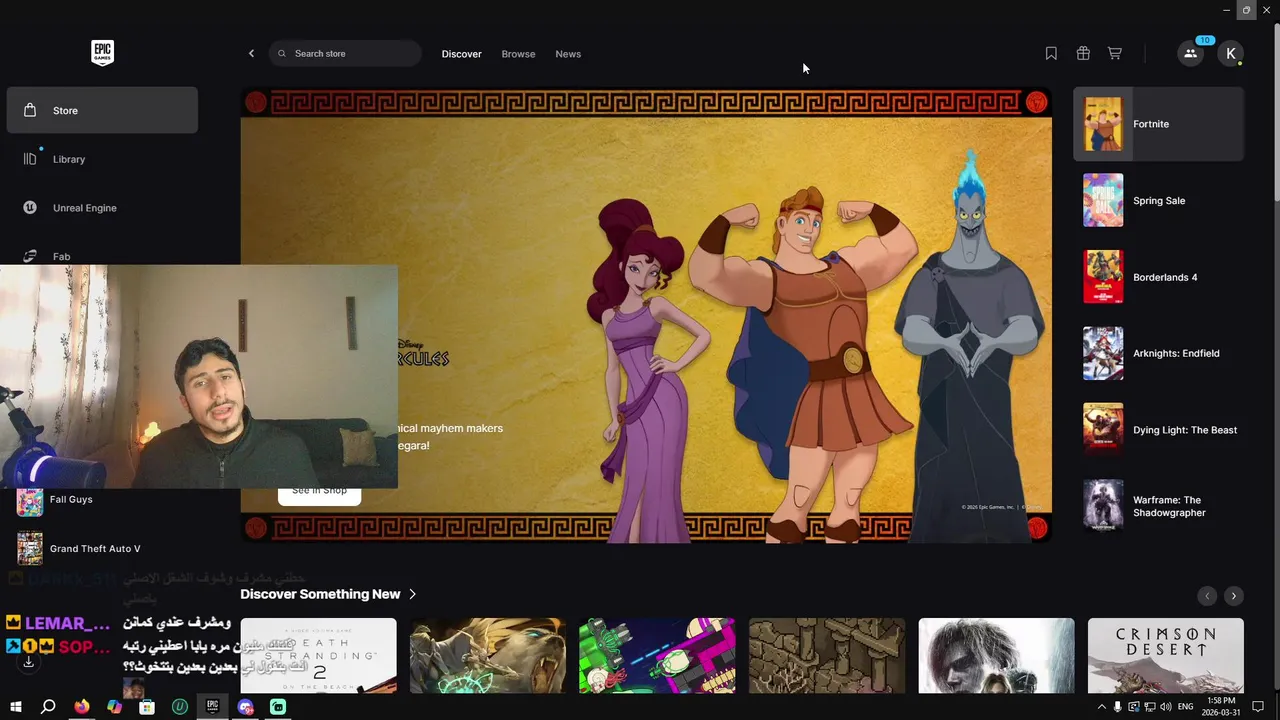Show previous items in carousel

point(1207,595)
